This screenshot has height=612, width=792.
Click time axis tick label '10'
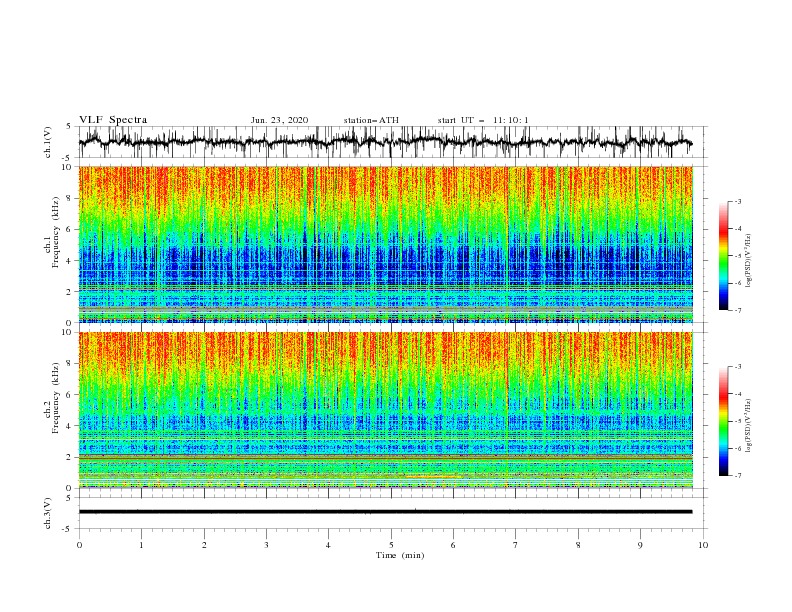point(703,545)
